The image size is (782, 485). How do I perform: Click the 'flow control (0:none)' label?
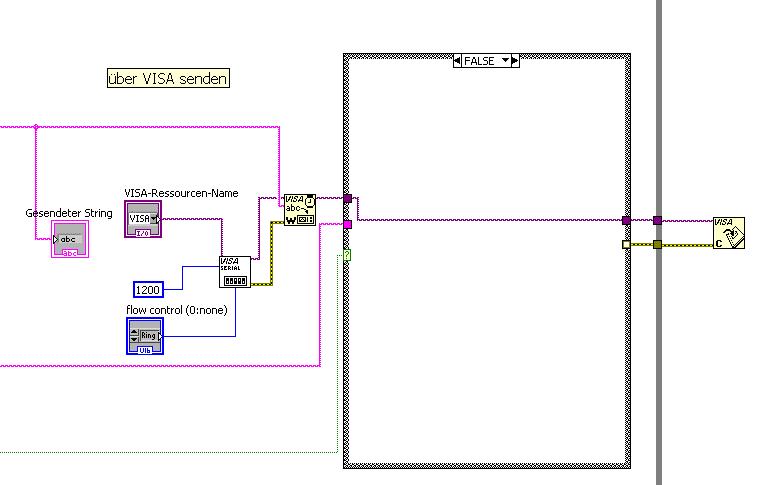(177, 310)
